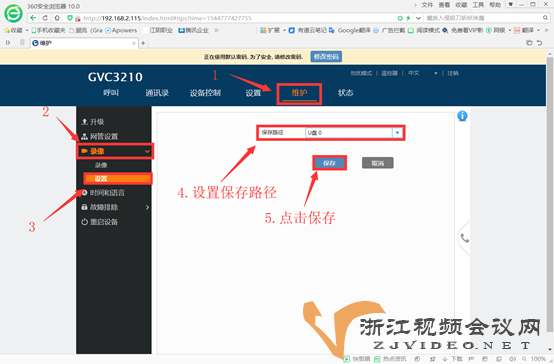This screenshot has height=364, width=554.
Task: Open a new browser tab with plus icon
Action: (143, 43)
